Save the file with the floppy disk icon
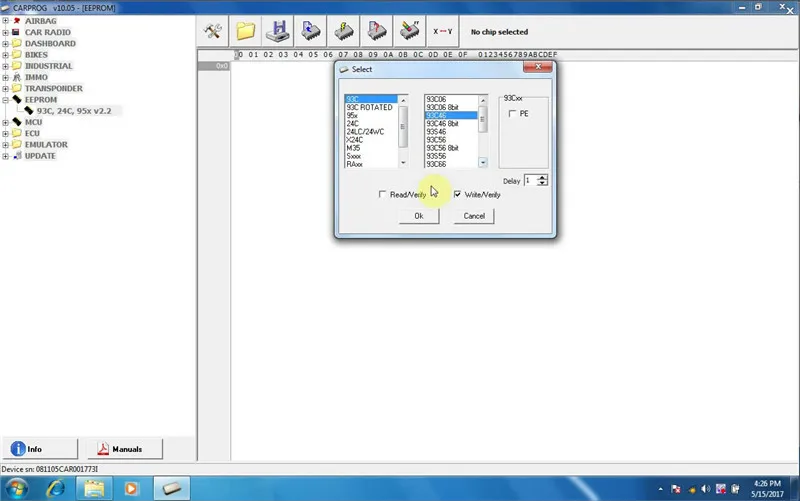Image resolution: width=800 pixels, height=501 pixels. [278, 31]
